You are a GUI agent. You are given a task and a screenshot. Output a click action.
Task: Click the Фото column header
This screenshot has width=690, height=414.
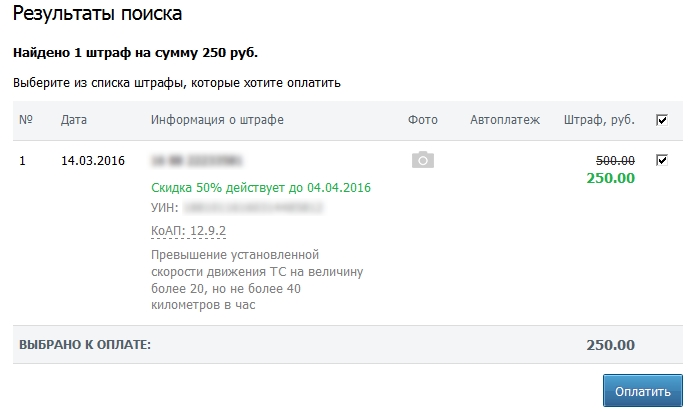coord(423,120)
